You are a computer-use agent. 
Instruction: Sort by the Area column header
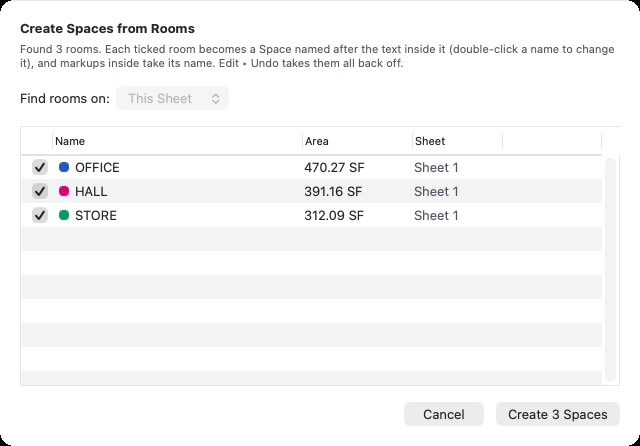(357, 141)
